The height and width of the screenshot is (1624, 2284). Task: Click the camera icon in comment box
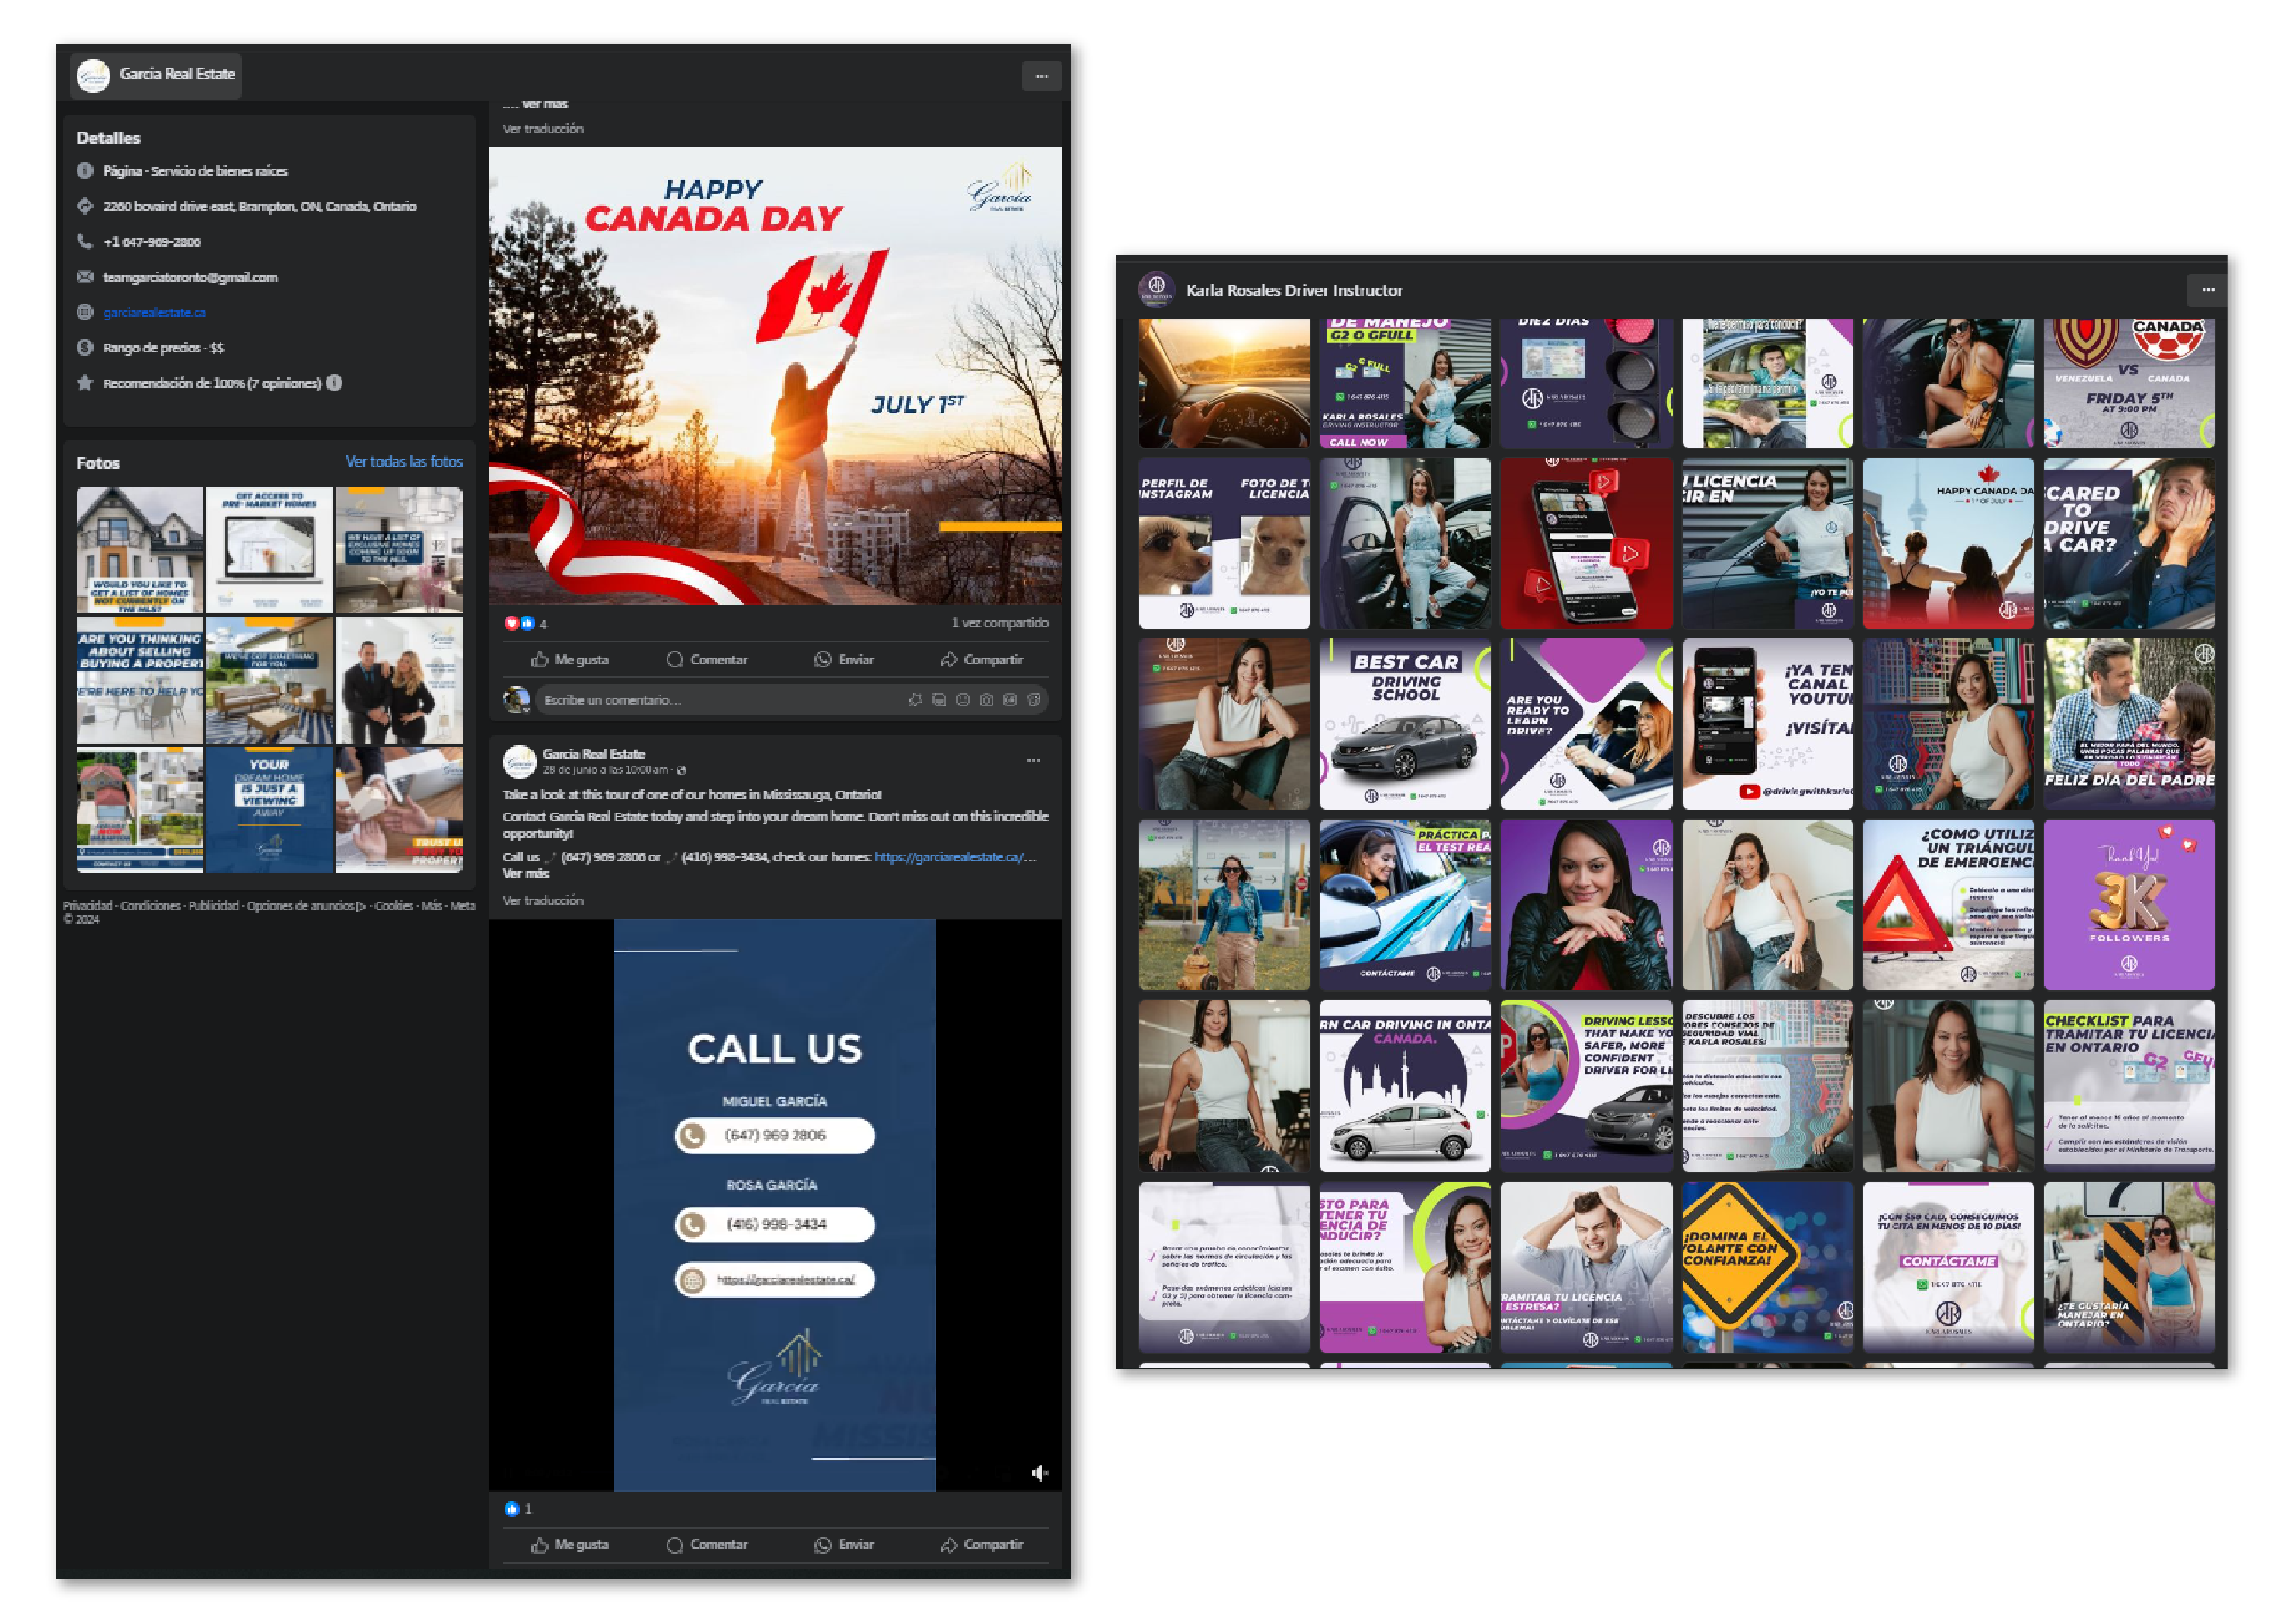click(987, 700)
